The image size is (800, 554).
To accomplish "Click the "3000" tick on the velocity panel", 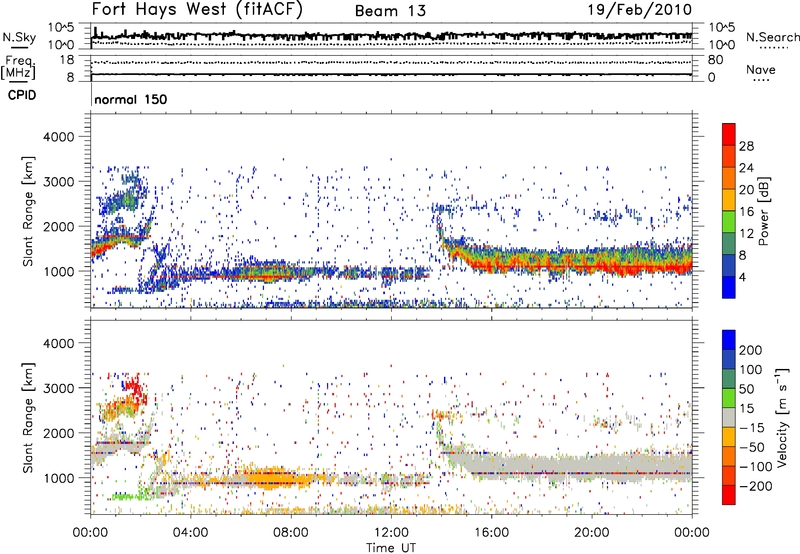I will (x=58, y=388).
